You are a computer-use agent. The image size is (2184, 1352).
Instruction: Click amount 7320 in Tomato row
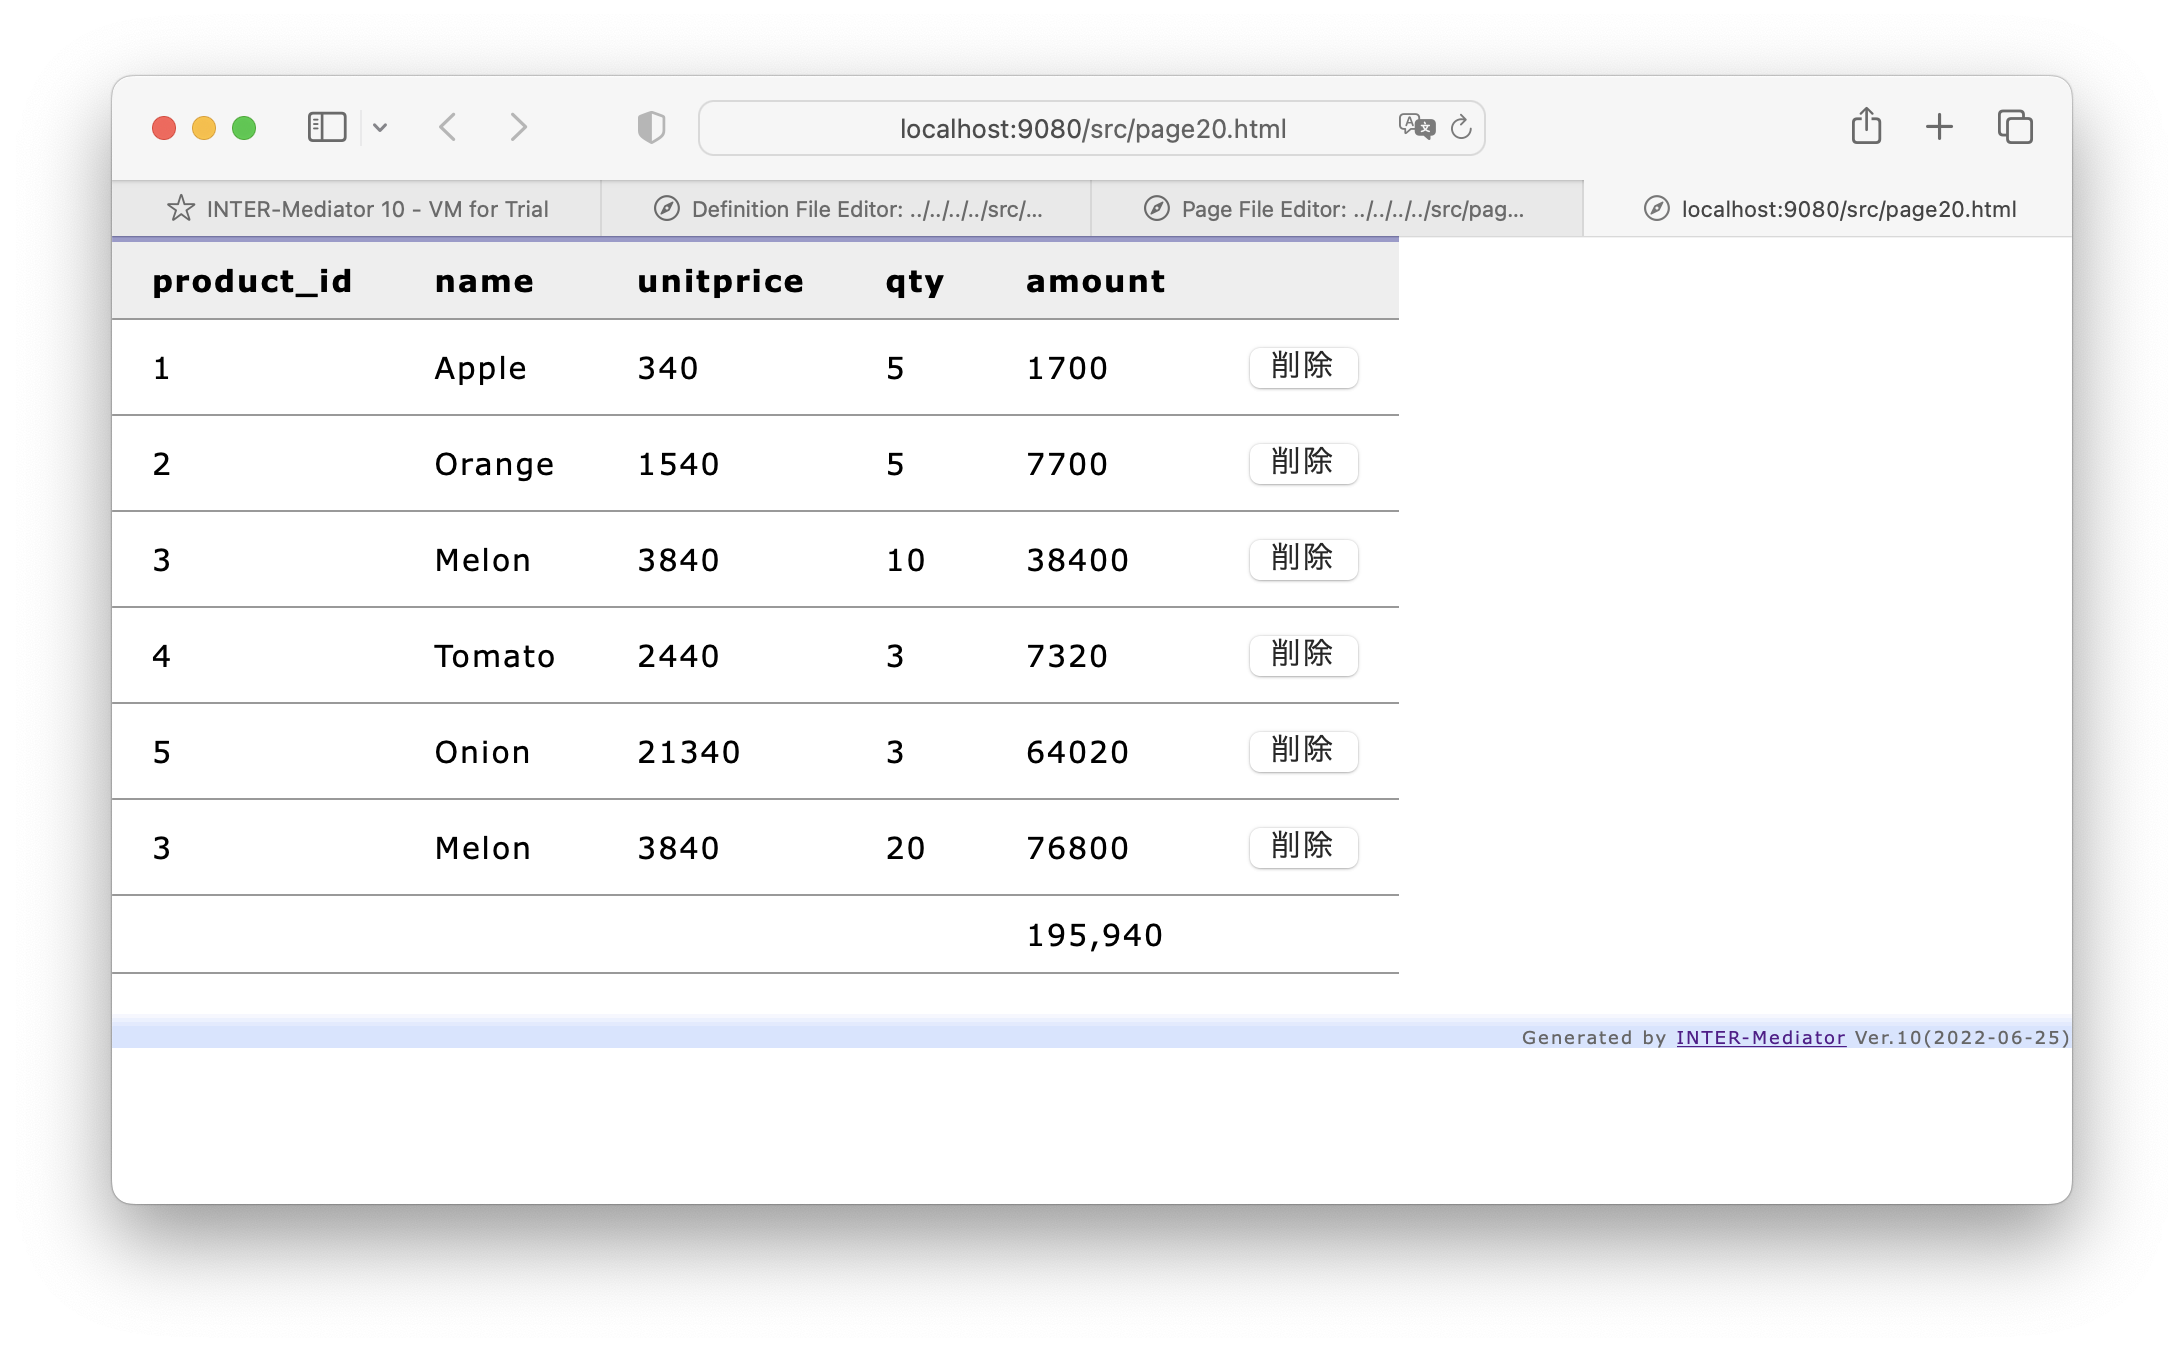pos(1067,657)
